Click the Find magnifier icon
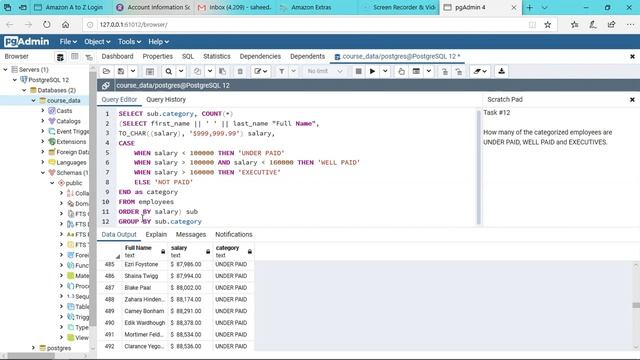The image size is (640, 360). pos(168,71)
